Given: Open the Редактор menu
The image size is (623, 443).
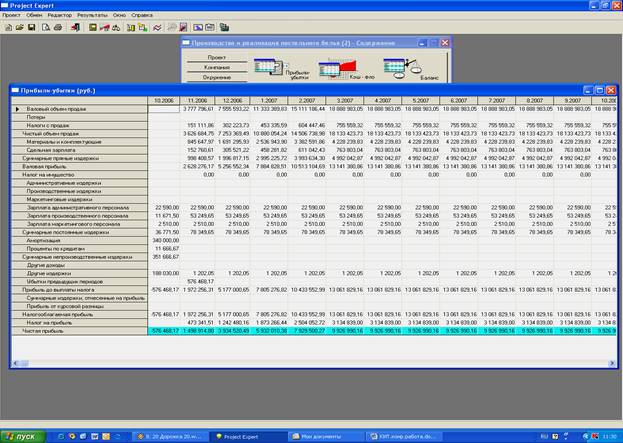Looking at the screenshot, I should point(59,16).
